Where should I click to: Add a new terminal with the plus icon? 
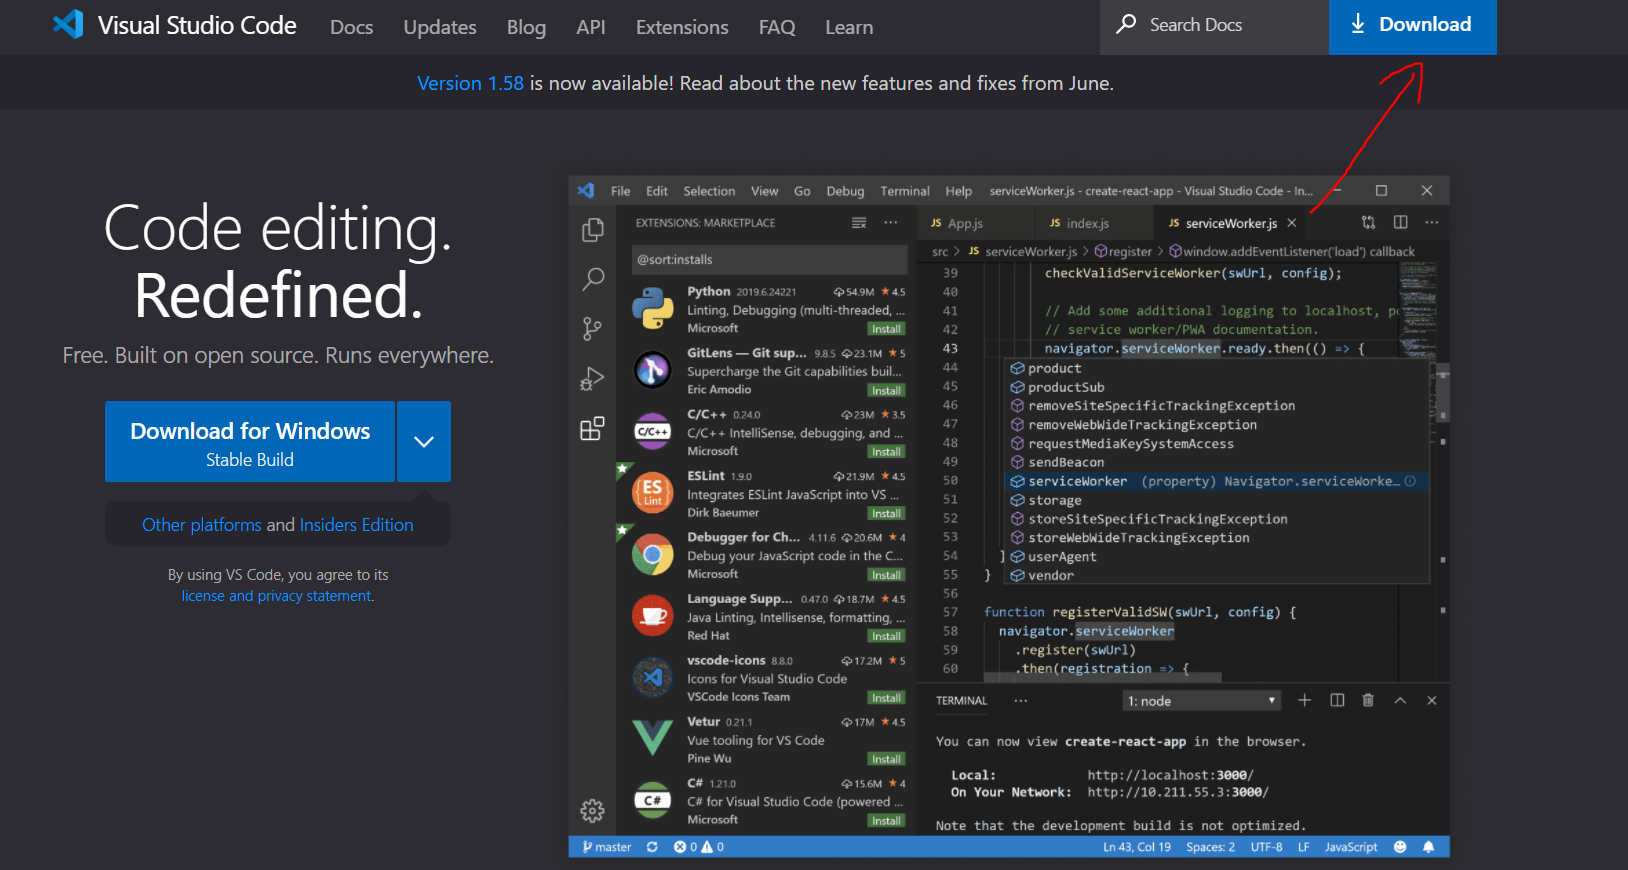coord(1305,701)
